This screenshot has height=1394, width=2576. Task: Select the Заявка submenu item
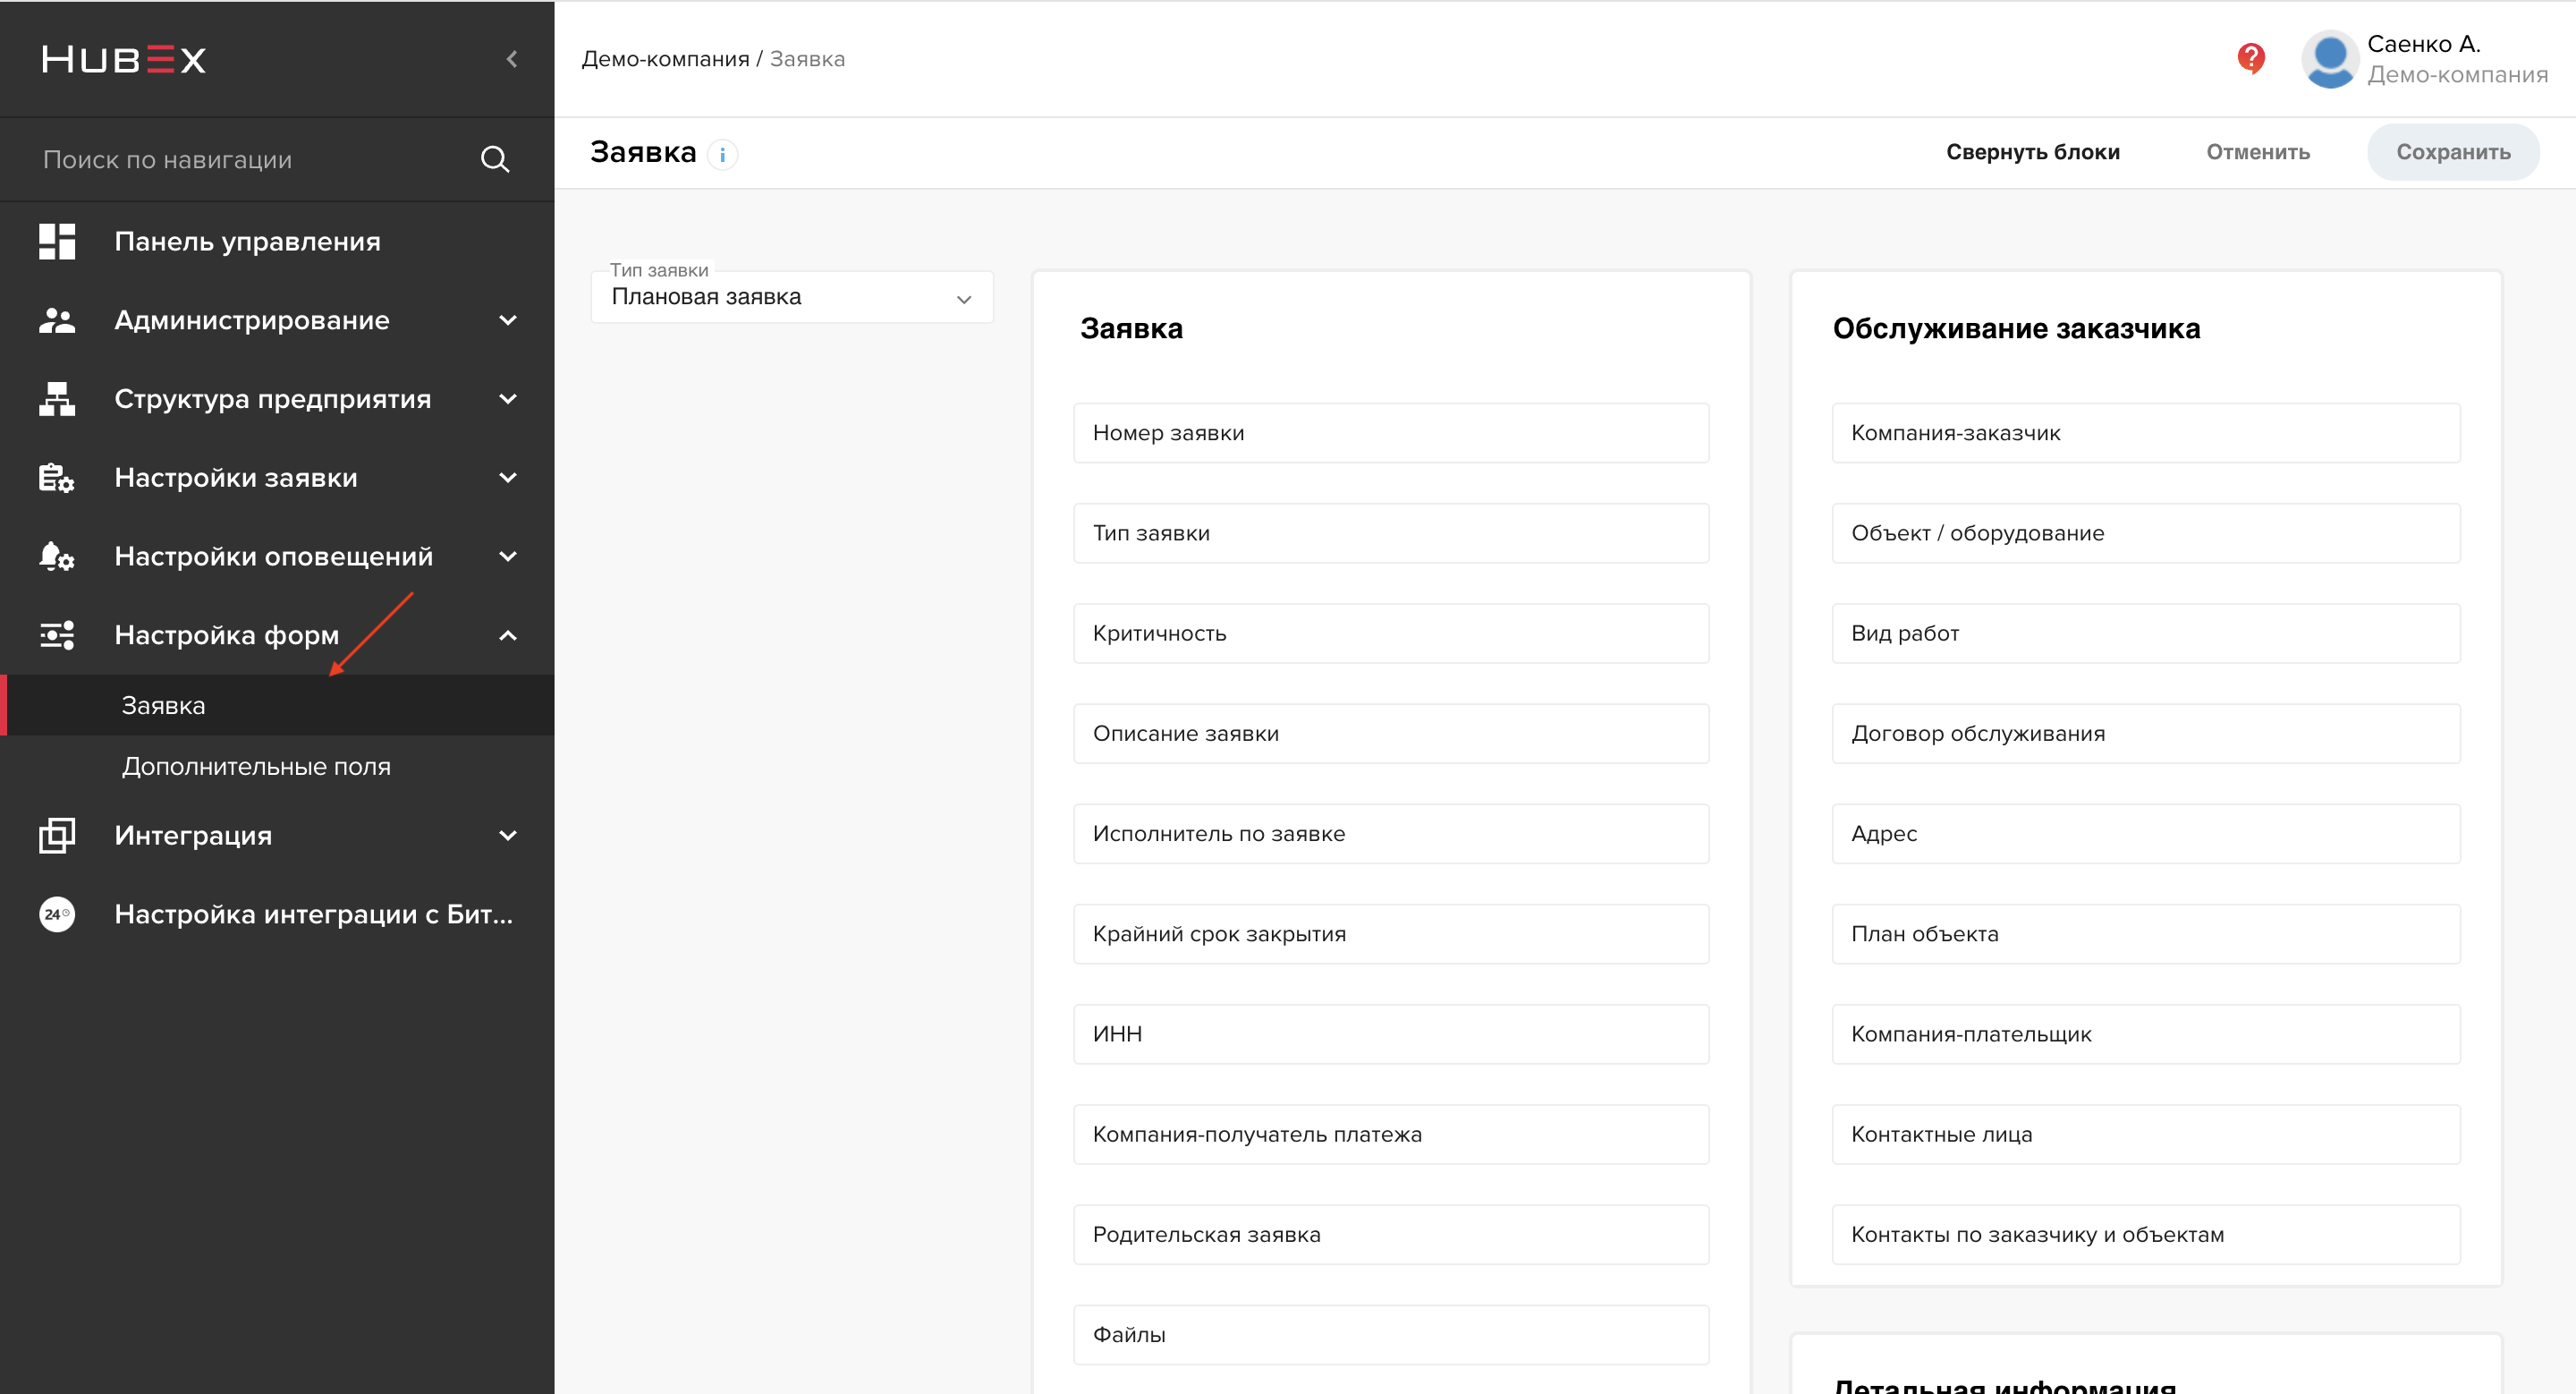click(x=164, y=705)
